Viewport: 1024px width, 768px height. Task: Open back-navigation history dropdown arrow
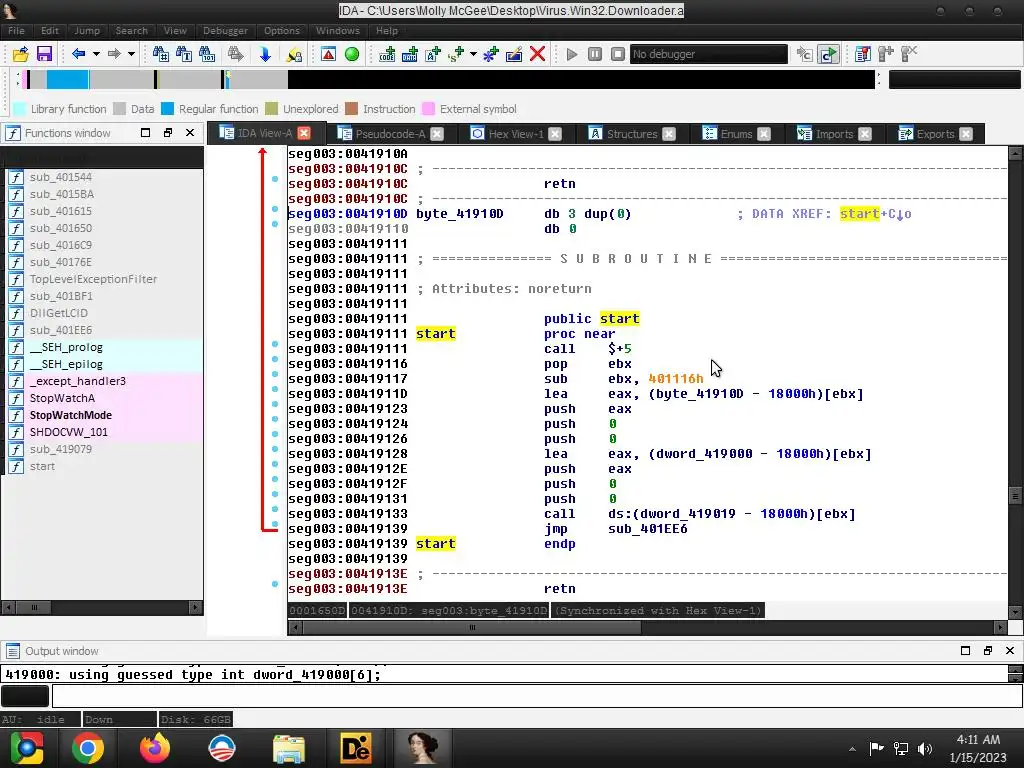[96, 54]
